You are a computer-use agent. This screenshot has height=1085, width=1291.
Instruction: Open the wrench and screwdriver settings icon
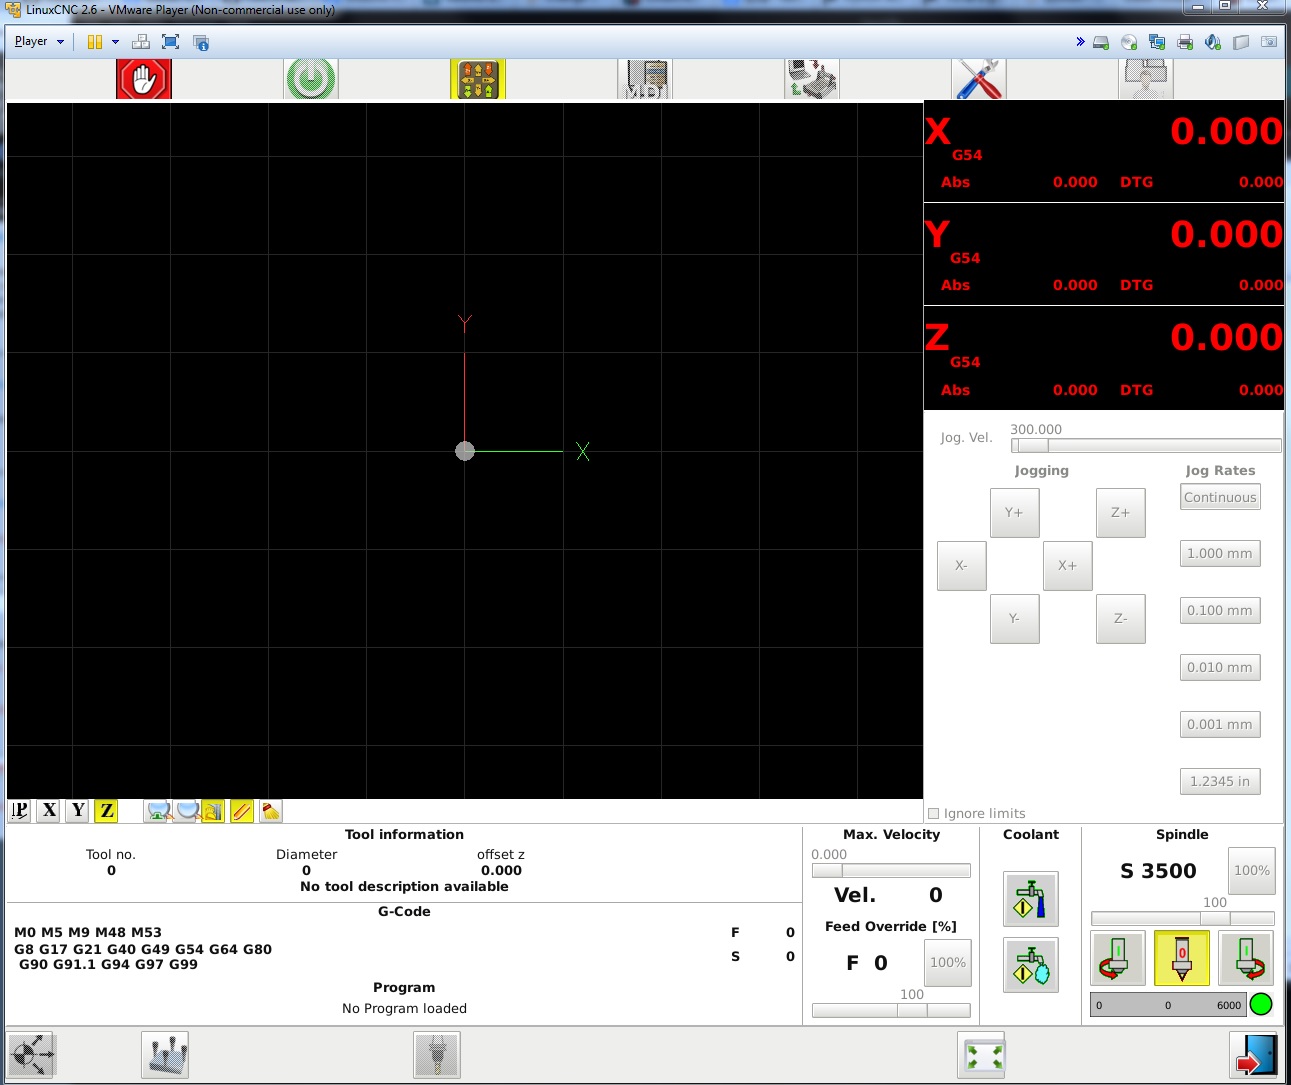tap(978, 79)
